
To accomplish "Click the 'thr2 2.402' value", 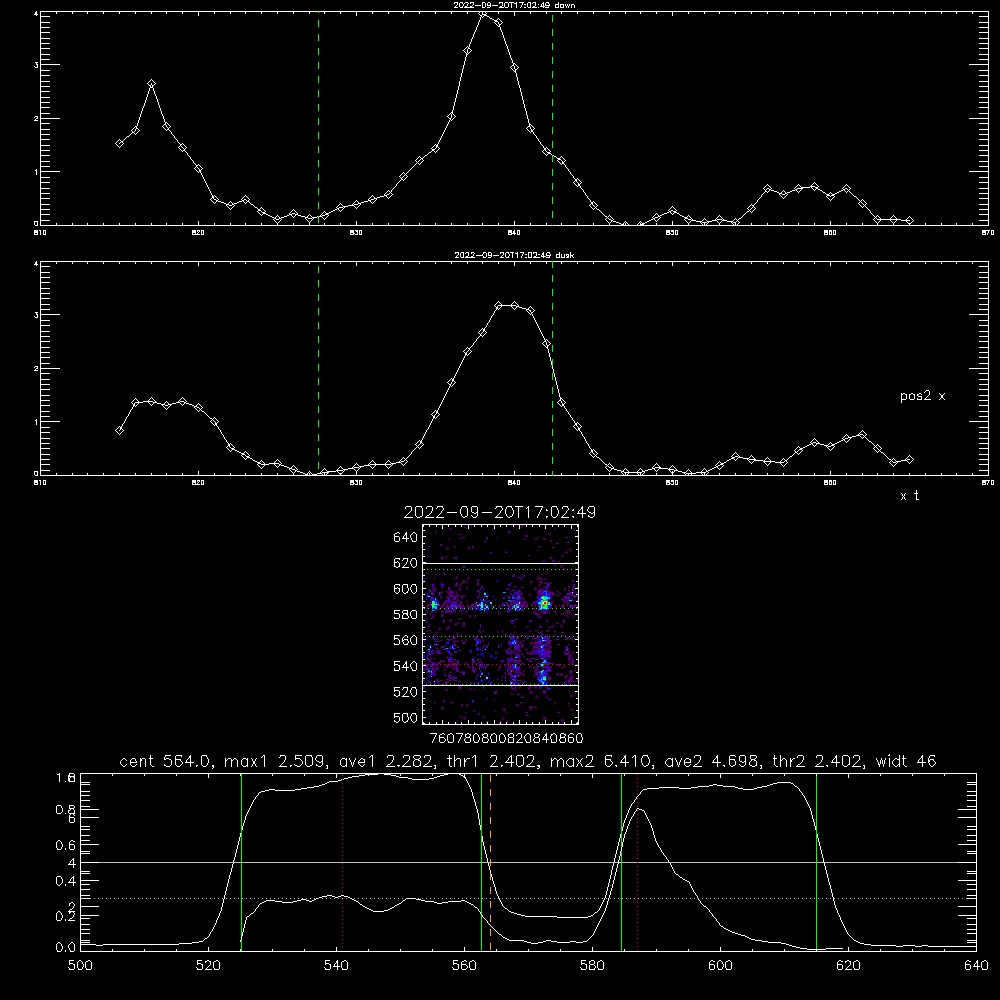I will 817,761.
